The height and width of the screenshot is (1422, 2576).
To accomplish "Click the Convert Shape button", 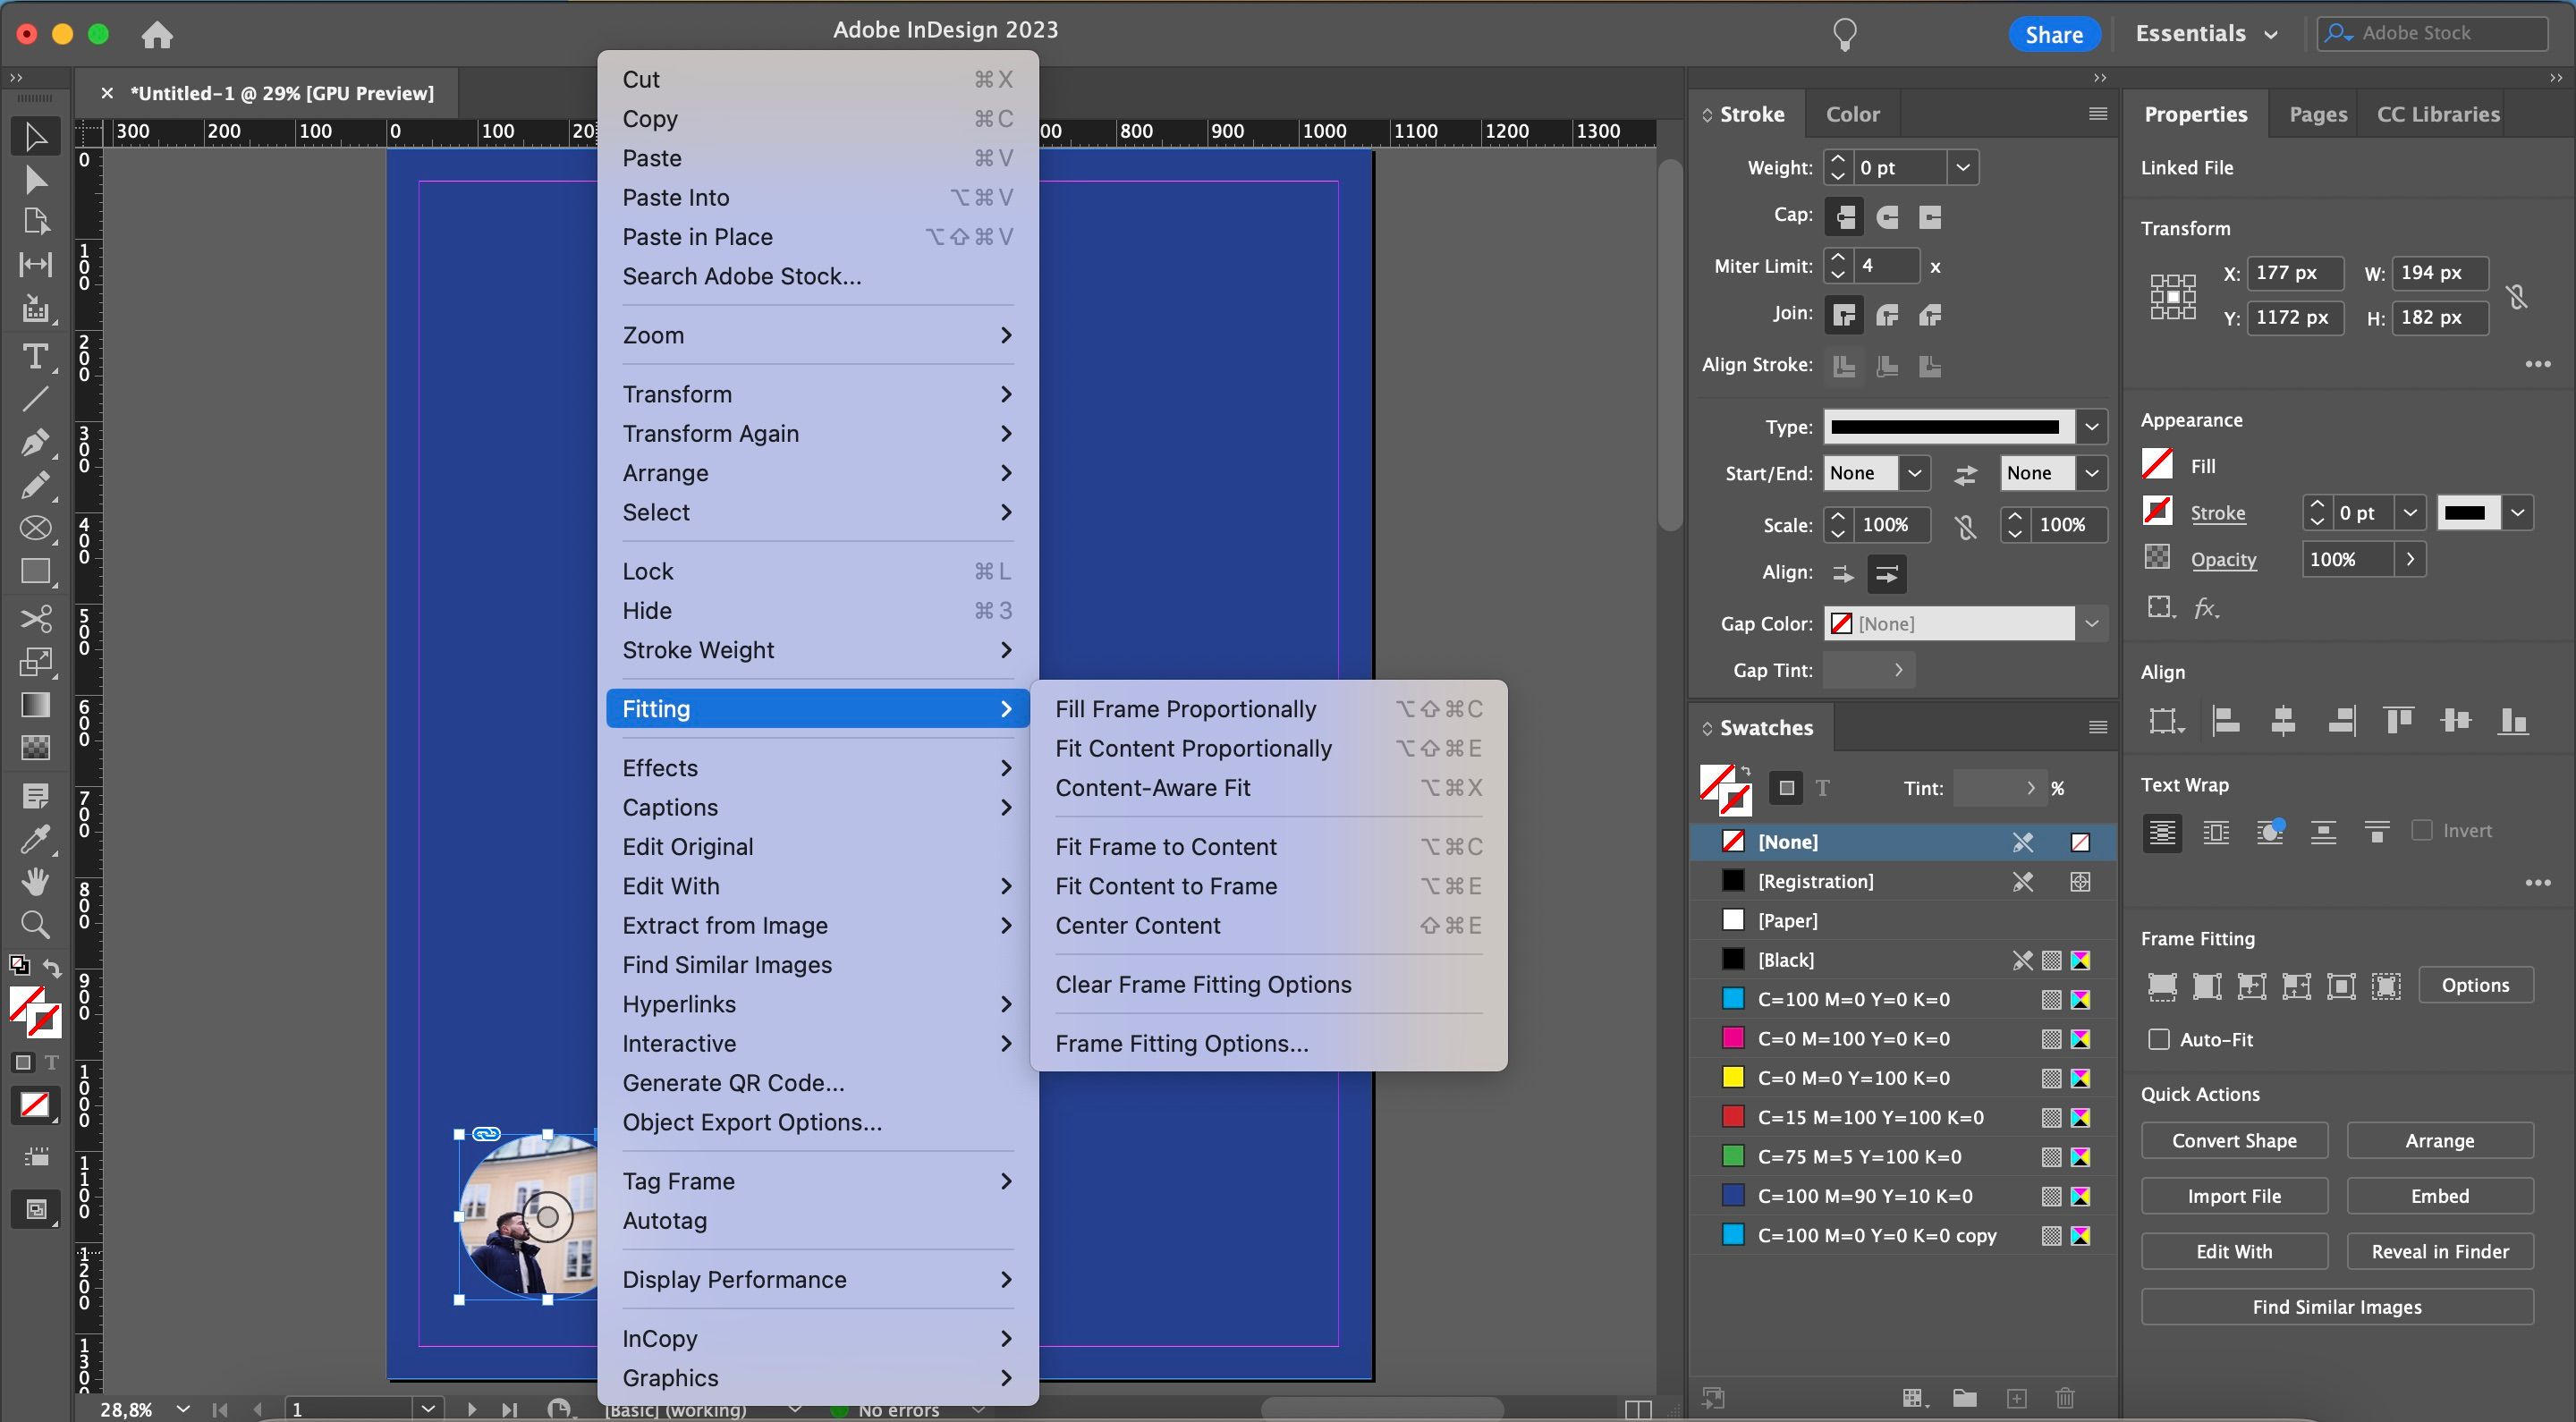I will [2236, 1140].
